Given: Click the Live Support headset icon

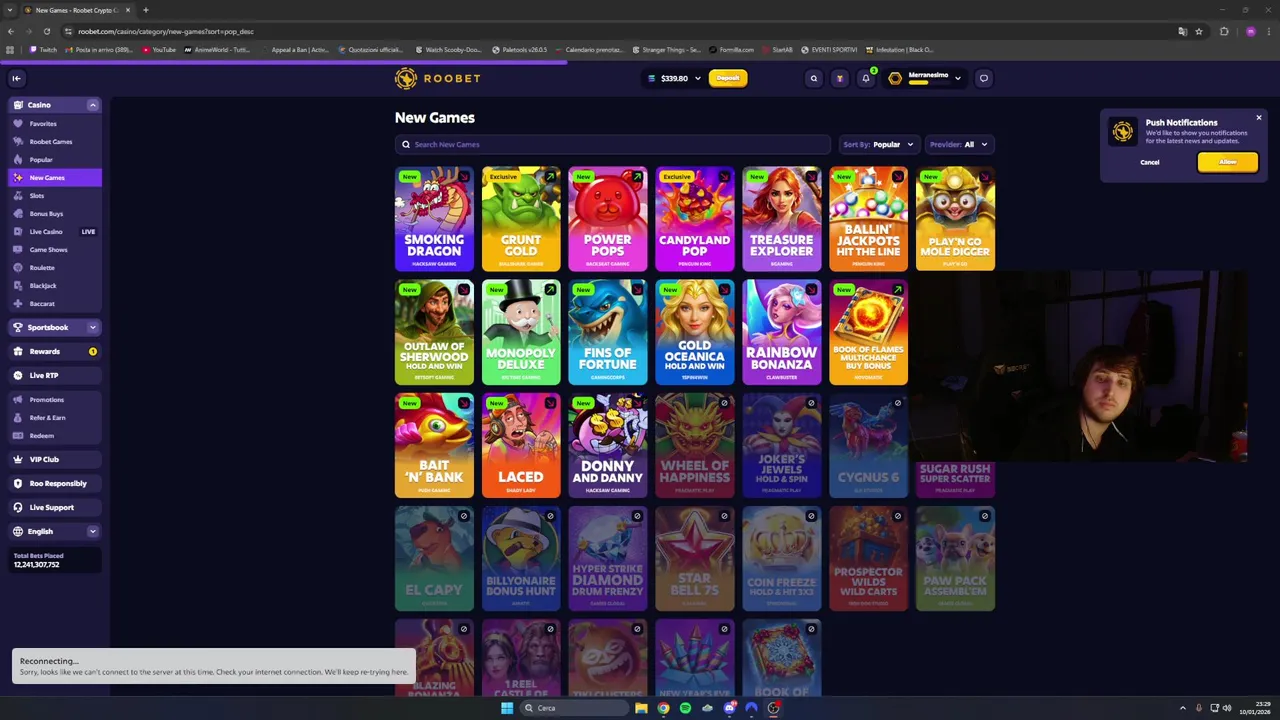Looking at the screenshot, I should (x=18, y=508).
